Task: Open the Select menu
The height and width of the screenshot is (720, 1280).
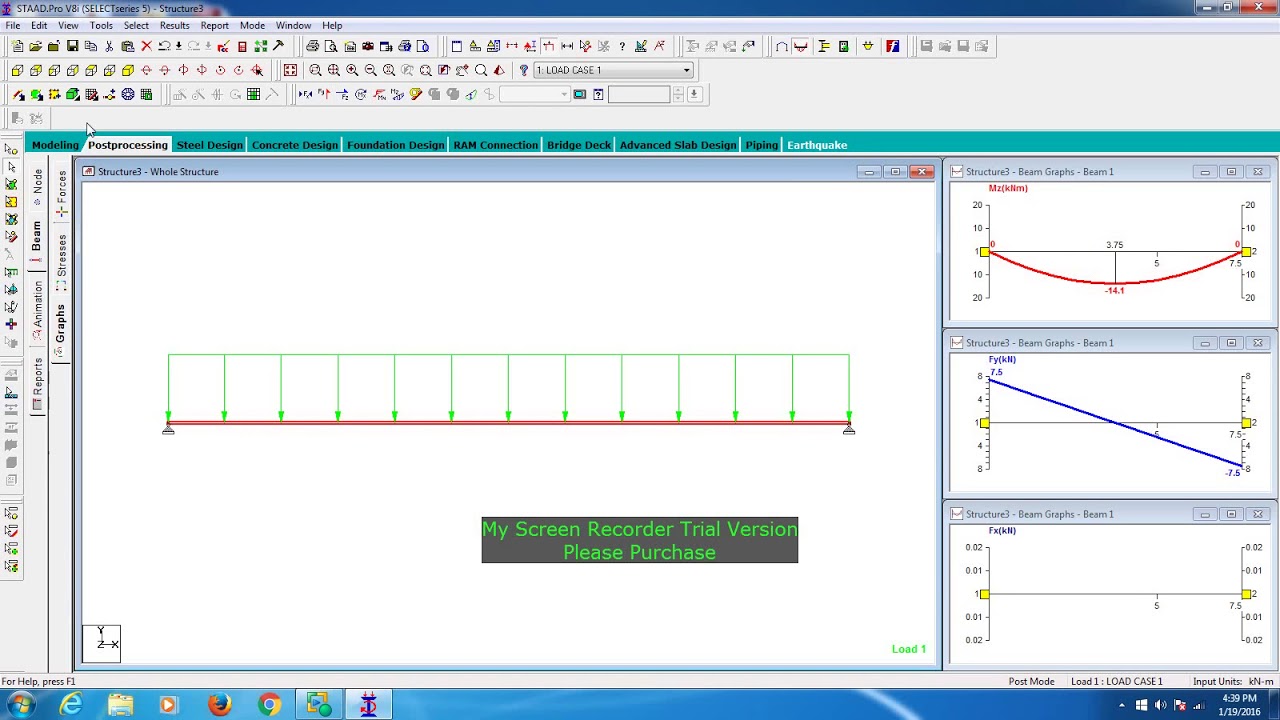Action: click(136, 25)
